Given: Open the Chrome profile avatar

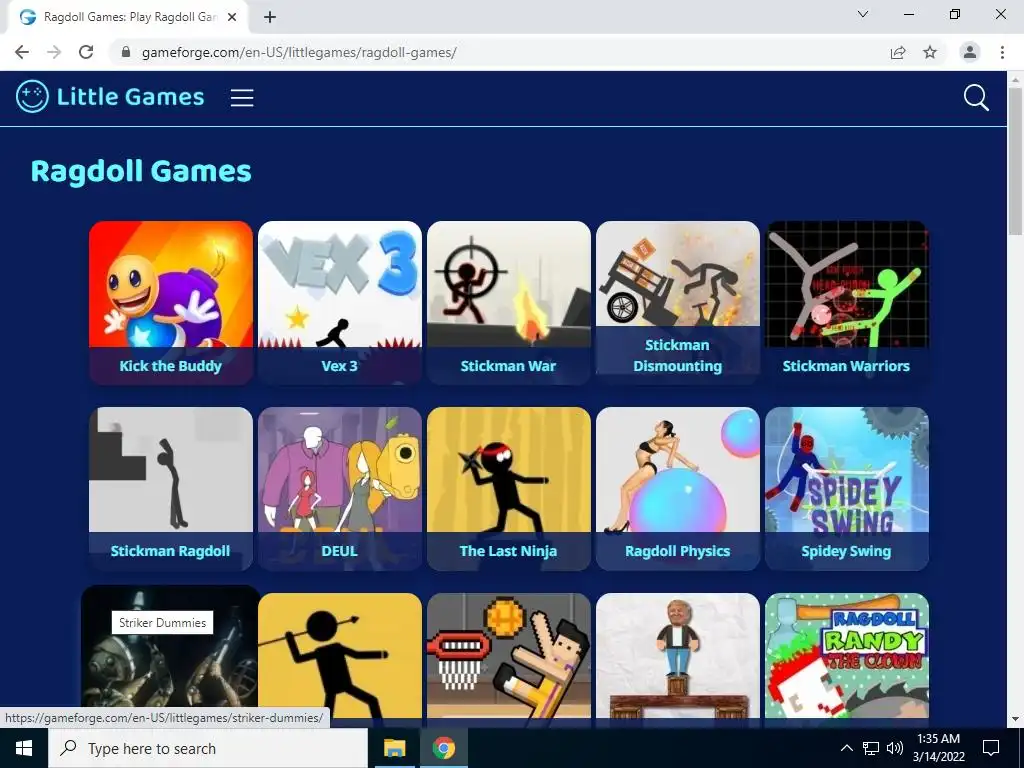Looking at the screenshot, I should coord(970,52).
